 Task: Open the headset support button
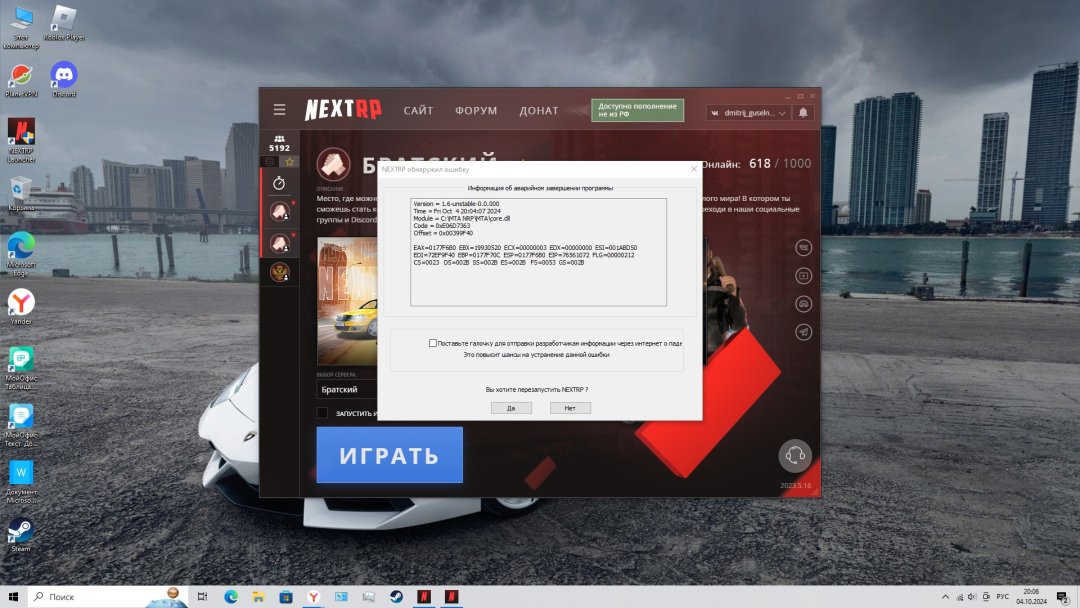click(795, 455)
